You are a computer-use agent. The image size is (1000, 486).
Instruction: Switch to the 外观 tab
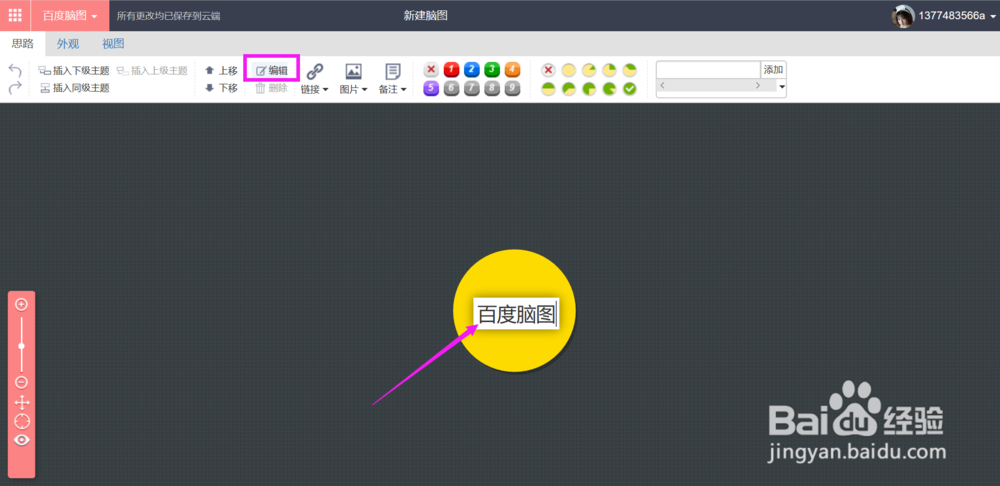[x=68, y=44]
